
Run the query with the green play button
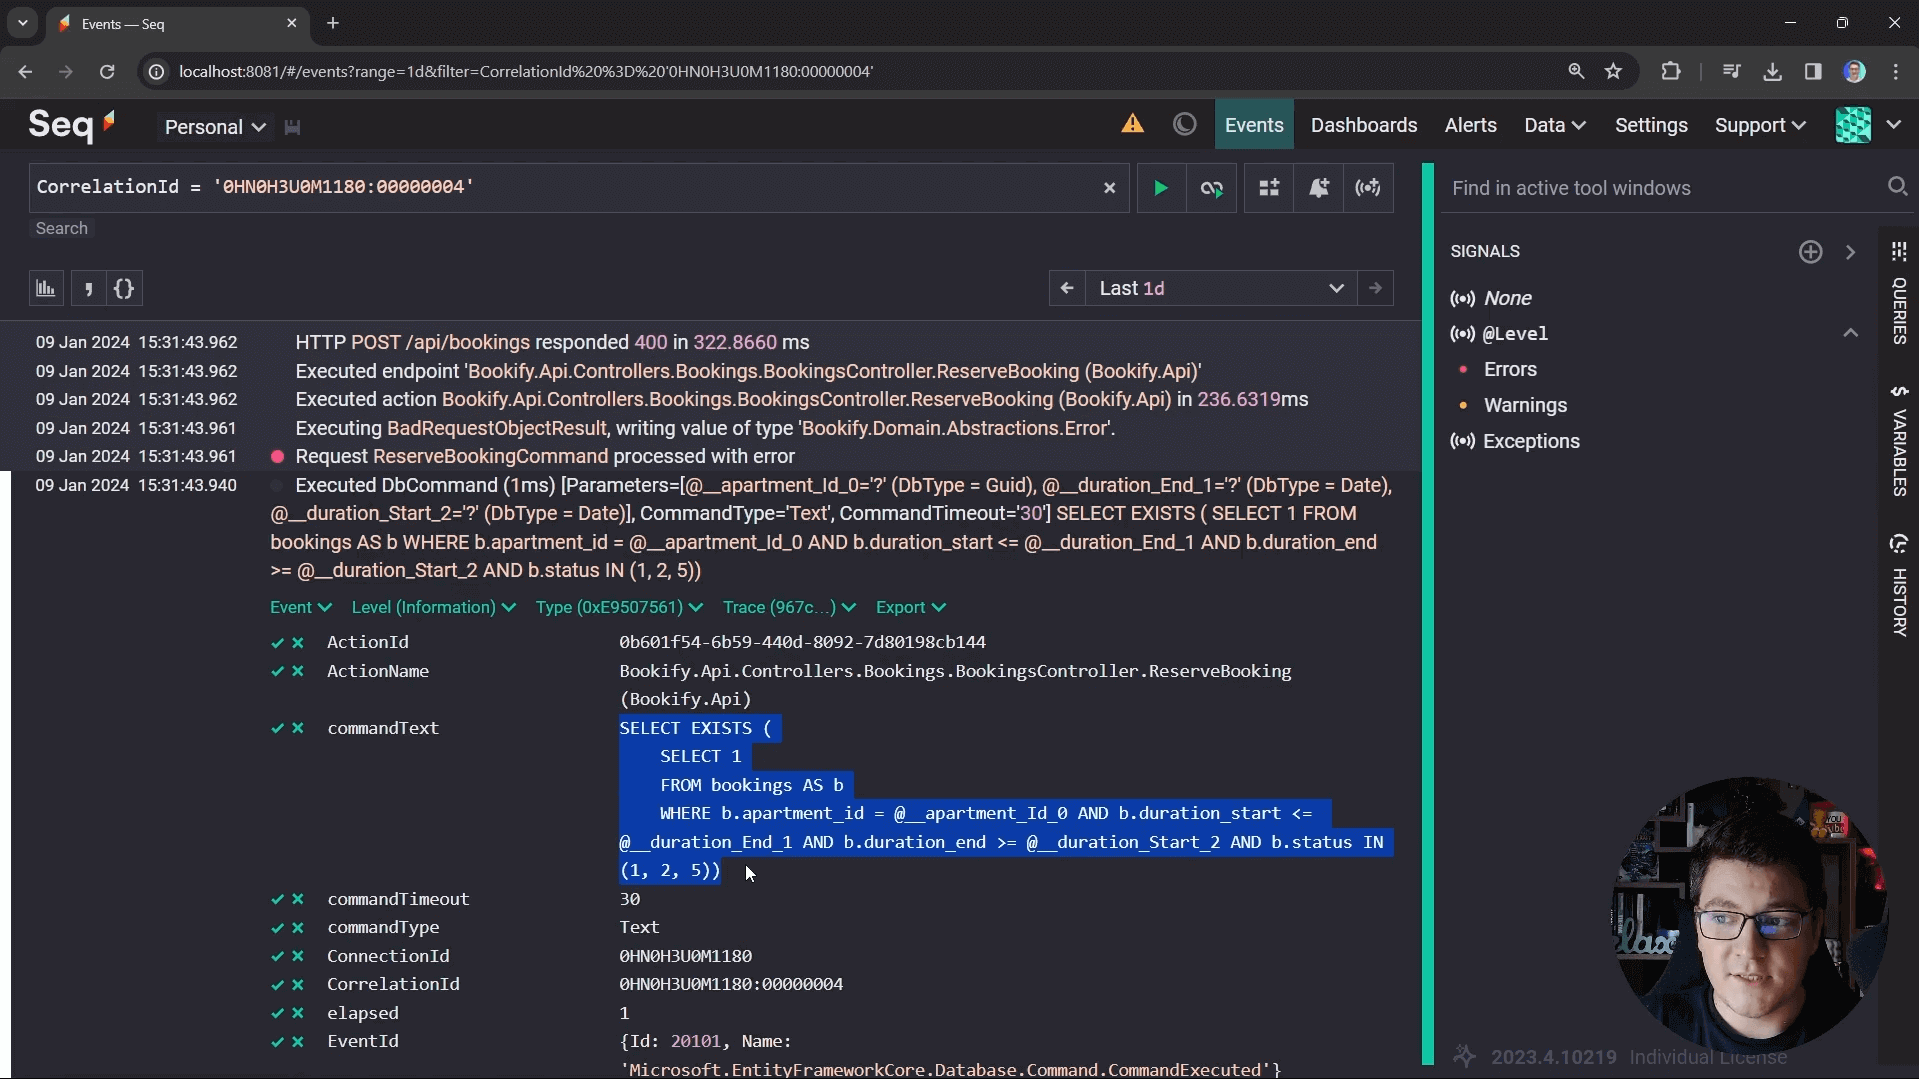point(1160,188)
